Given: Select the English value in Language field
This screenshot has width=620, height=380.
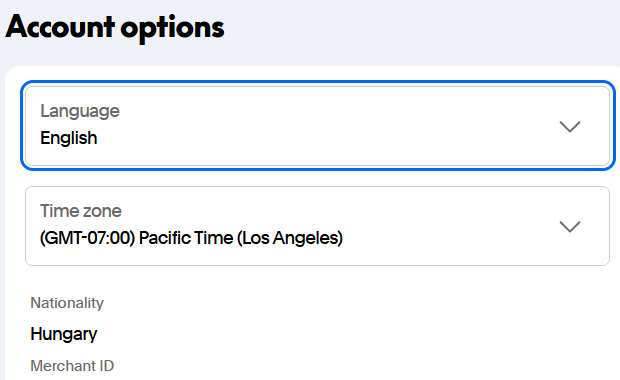Looking at the screenshot, I should 69,138.
